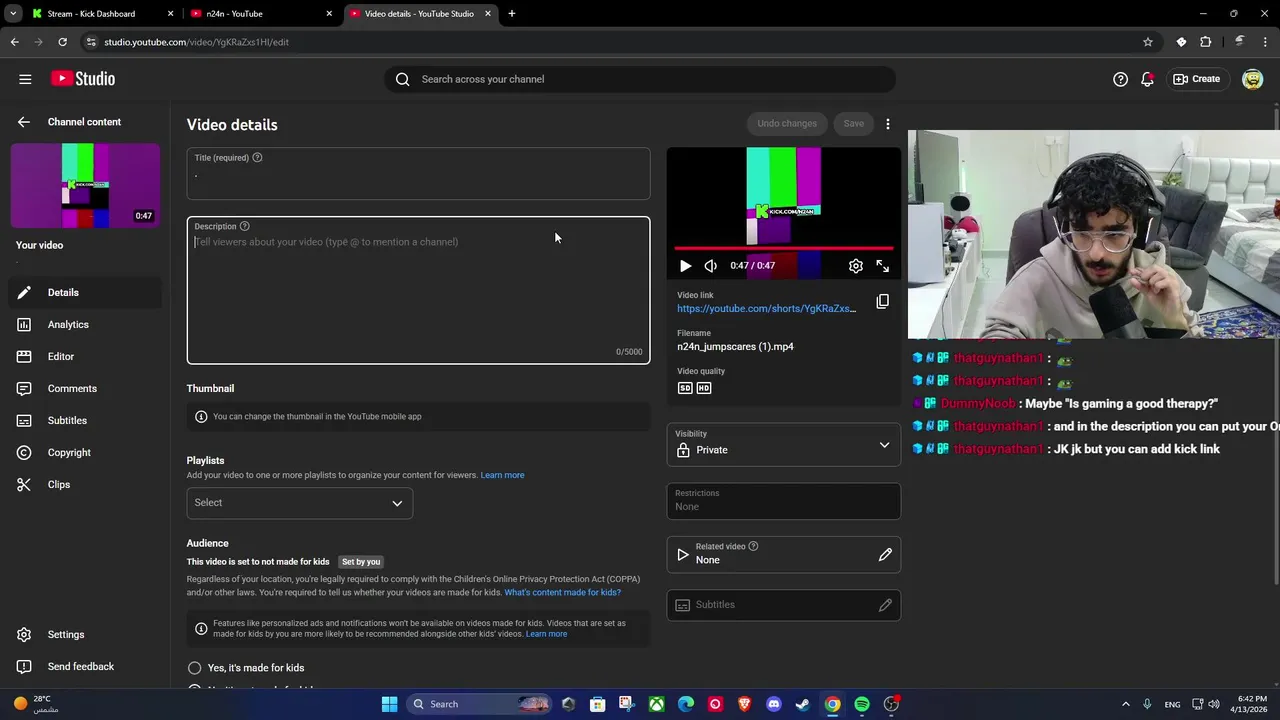Open Comments in the sidebar
Image resolution: width=1280 pixels, height=720 pixels.
(85, 389)
